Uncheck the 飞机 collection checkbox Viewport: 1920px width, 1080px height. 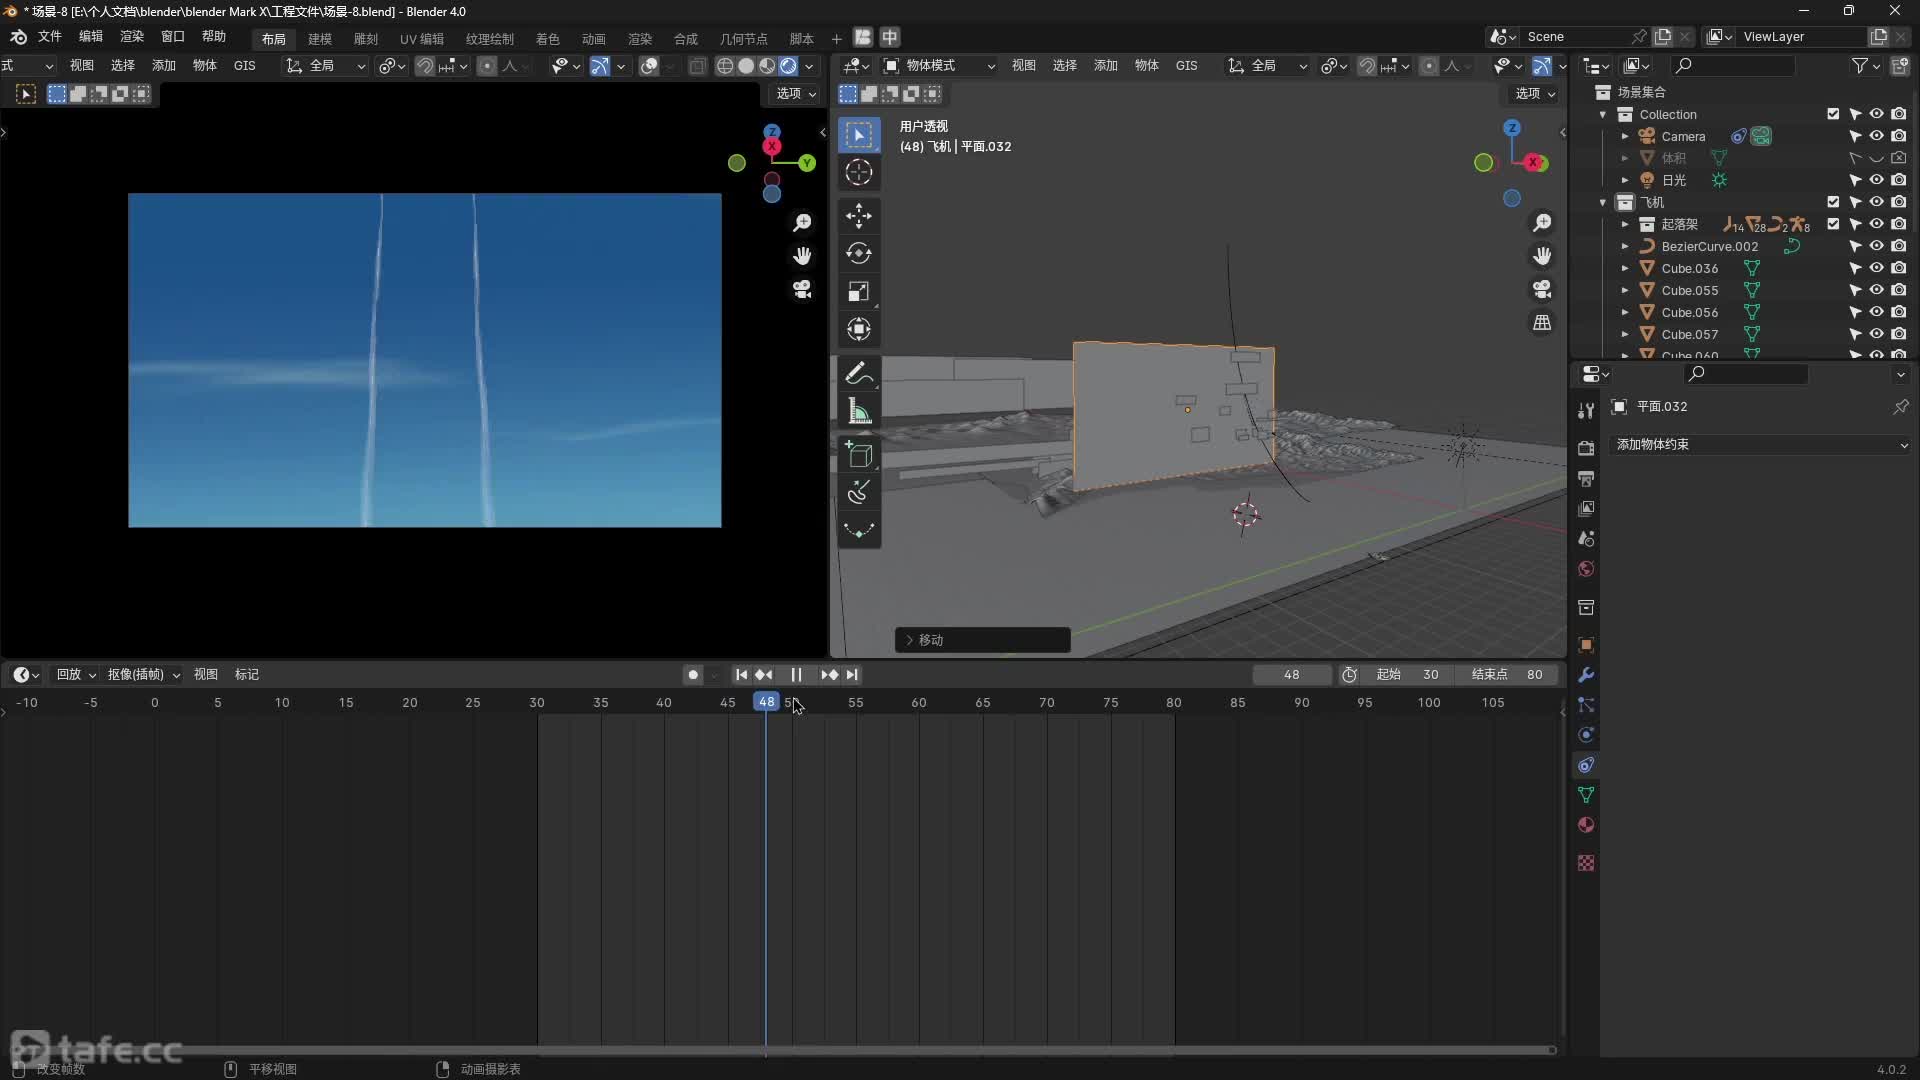point(1833,202)
